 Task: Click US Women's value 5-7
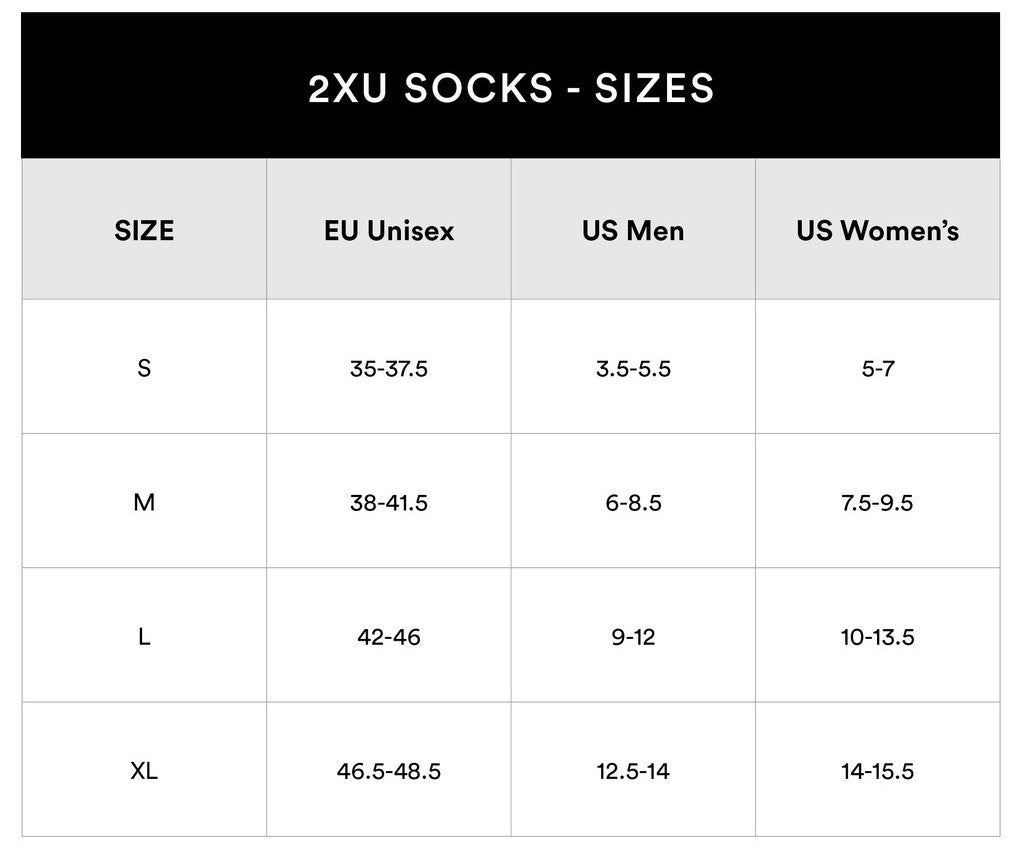point(877,368)
